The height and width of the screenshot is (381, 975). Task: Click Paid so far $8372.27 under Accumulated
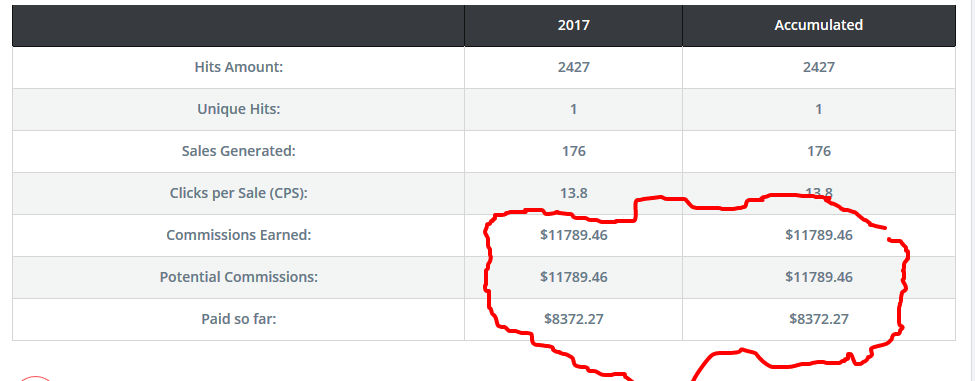818,319
